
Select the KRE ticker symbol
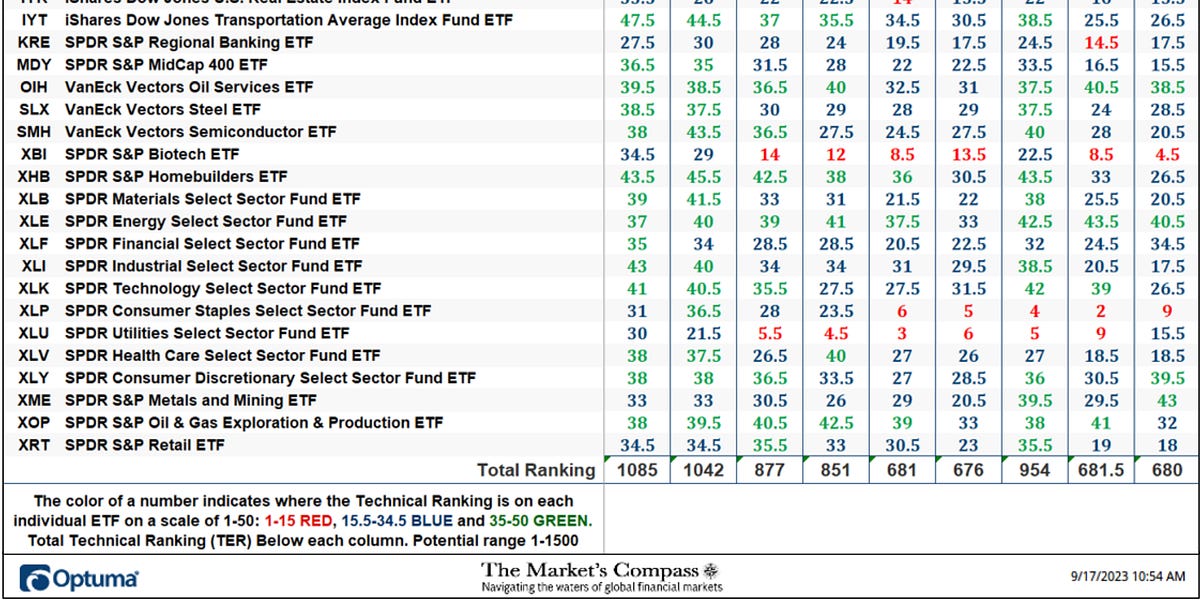36,42
